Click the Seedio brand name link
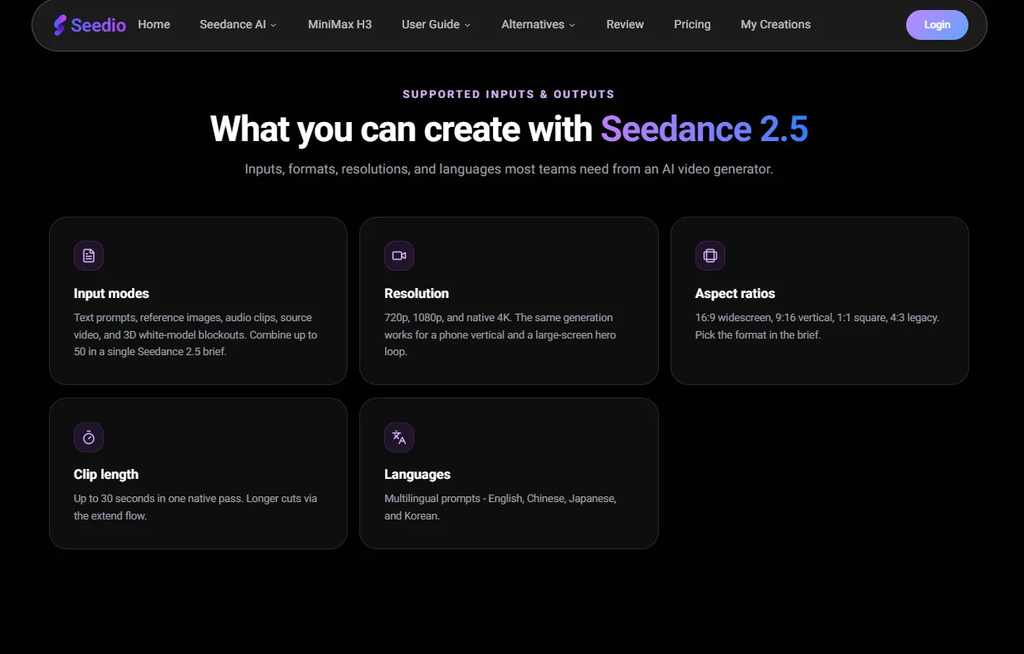This screenshot has width=1024, height=654. (98, 25)
